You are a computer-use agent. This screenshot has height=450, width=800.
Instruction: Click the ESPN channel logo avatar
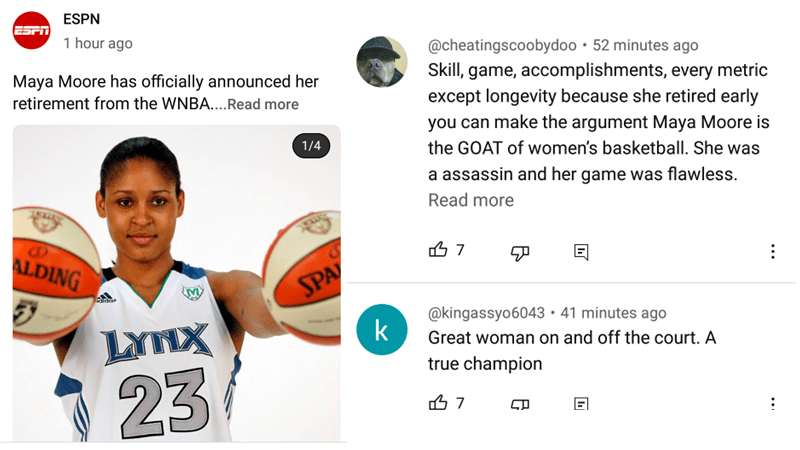coord(31,31)
